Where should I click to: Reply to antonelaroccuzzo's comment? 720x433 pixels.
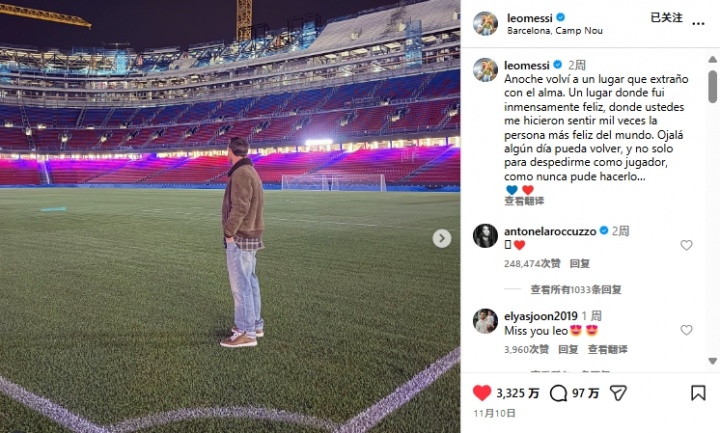click(x=579, y=264)
